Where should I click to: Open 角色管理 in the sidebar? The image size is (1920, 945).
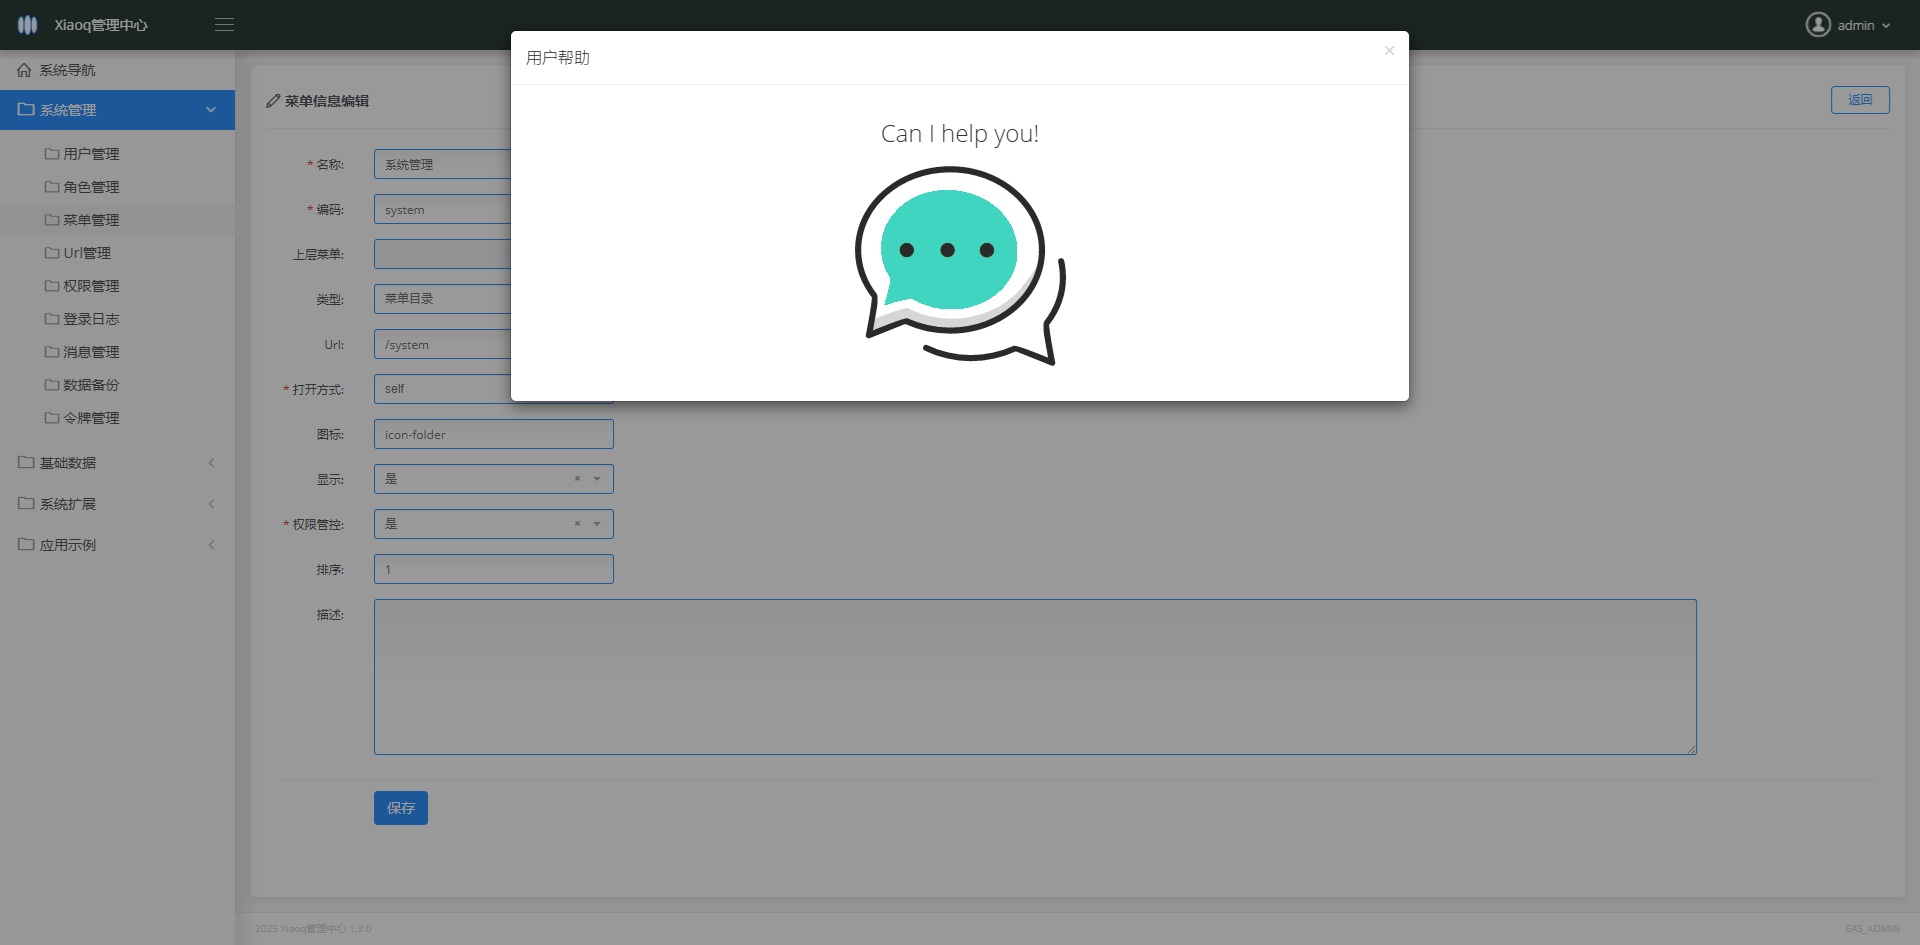pyautogui.click(x=91, y=187)
